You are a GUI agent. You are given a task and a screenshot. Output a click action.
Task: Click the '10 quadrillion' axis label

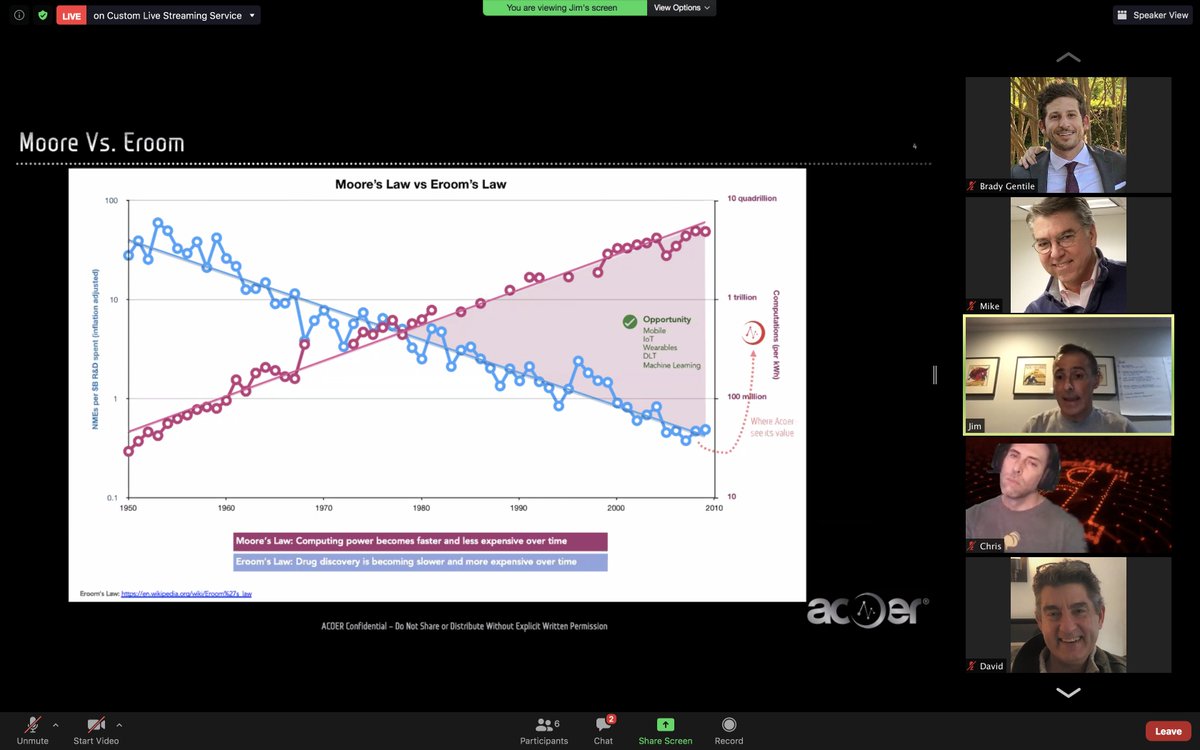[752, 198]
